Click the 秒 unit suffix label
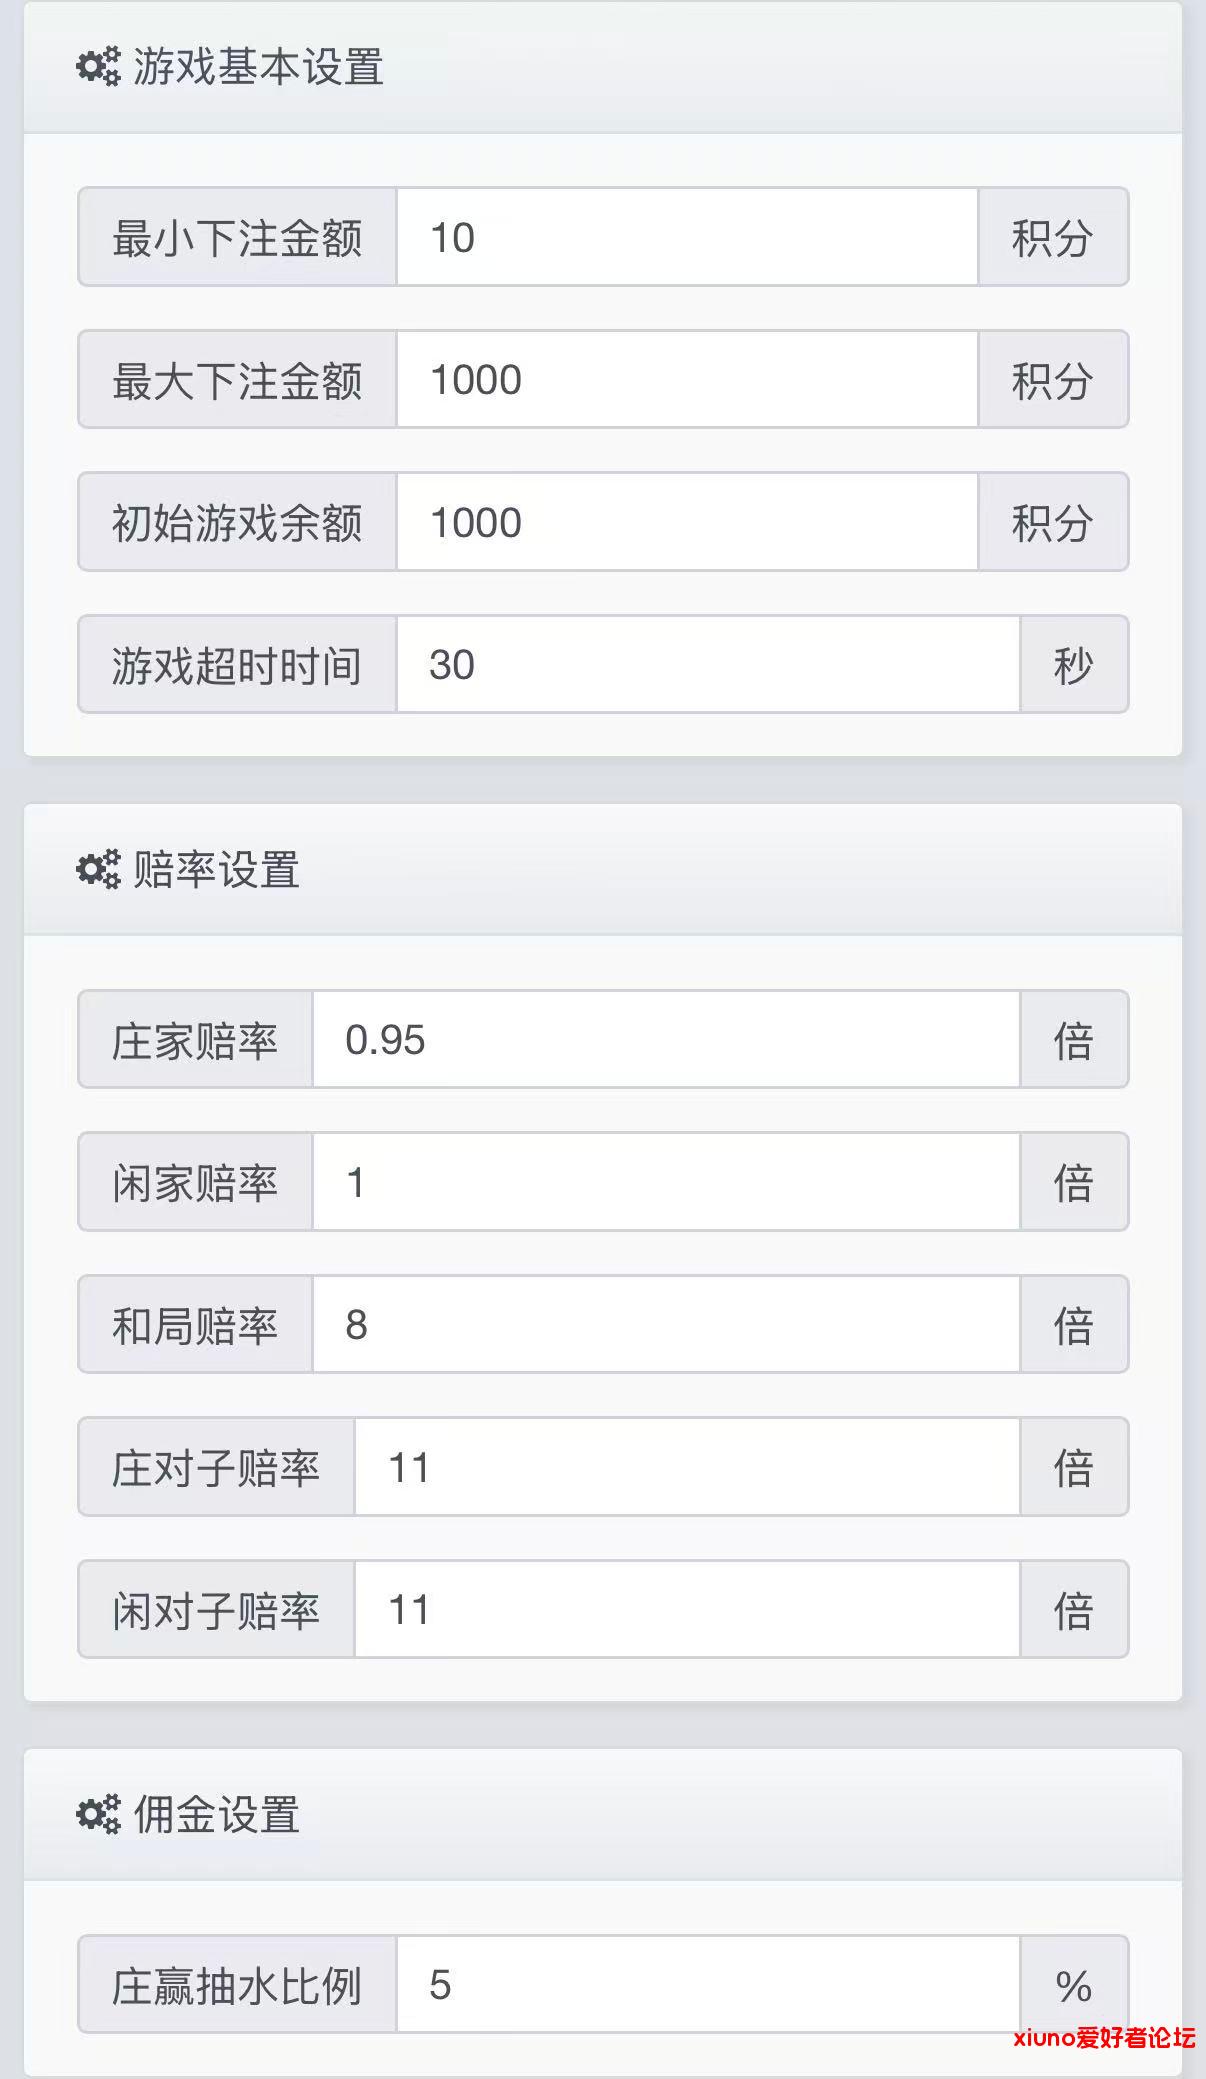 1073,665
